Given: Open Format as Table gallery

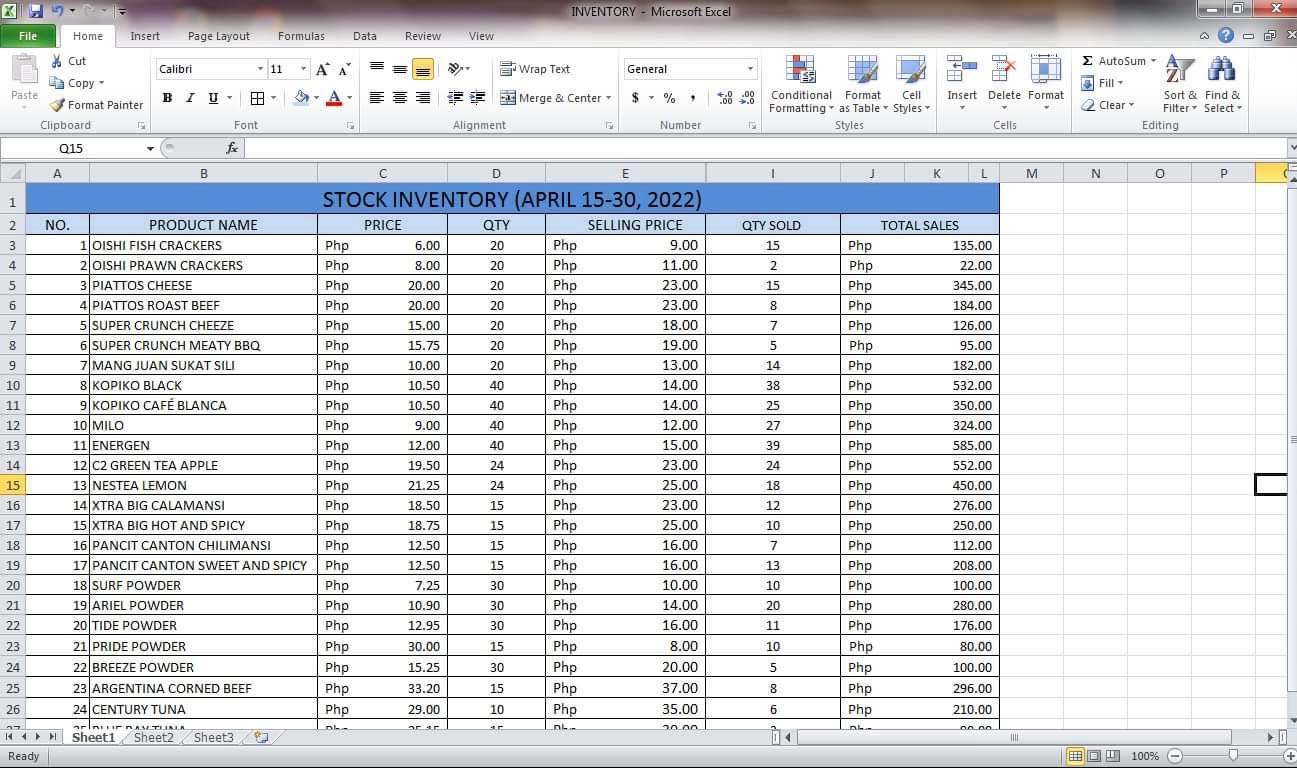Looking at the screenshot, I should pyautogui.click(x=863, y=85).
